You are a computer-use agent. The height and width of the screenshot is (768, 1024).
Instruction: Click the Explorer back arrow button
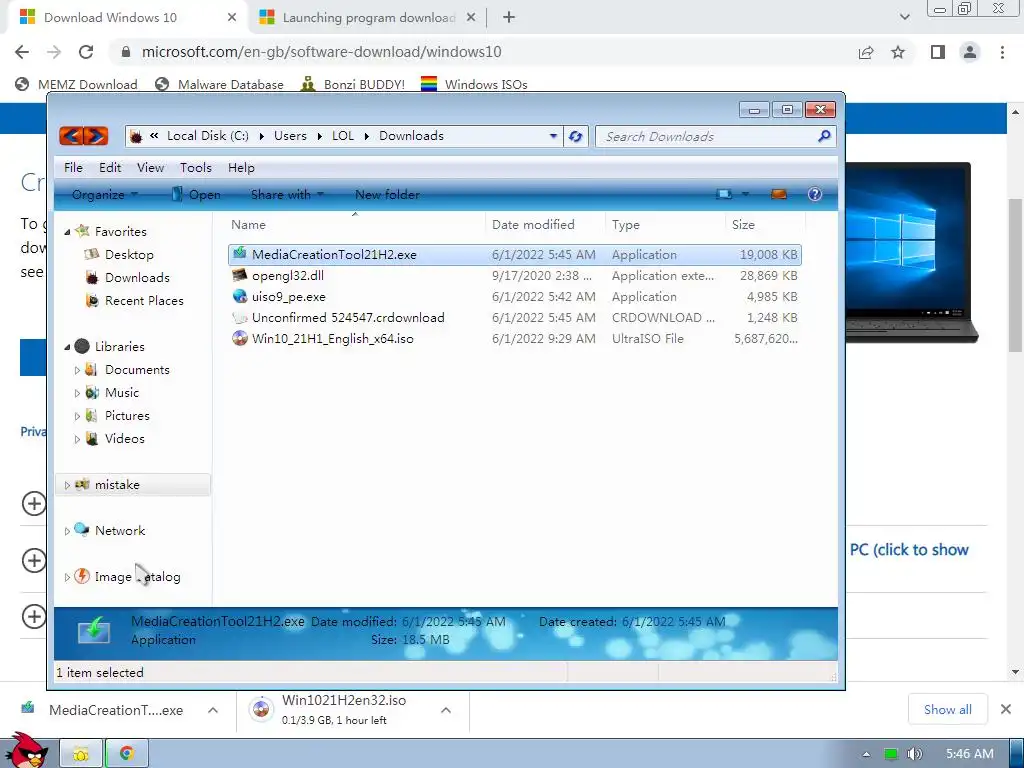(71, 136)
